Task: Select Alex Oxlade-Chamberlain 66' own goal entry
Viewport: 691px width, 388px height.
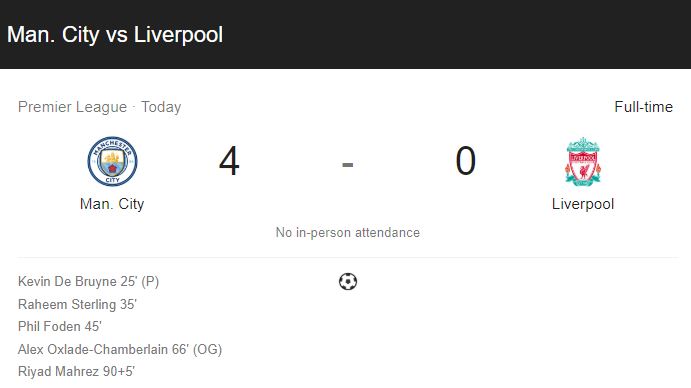Action: click(120, 349)
